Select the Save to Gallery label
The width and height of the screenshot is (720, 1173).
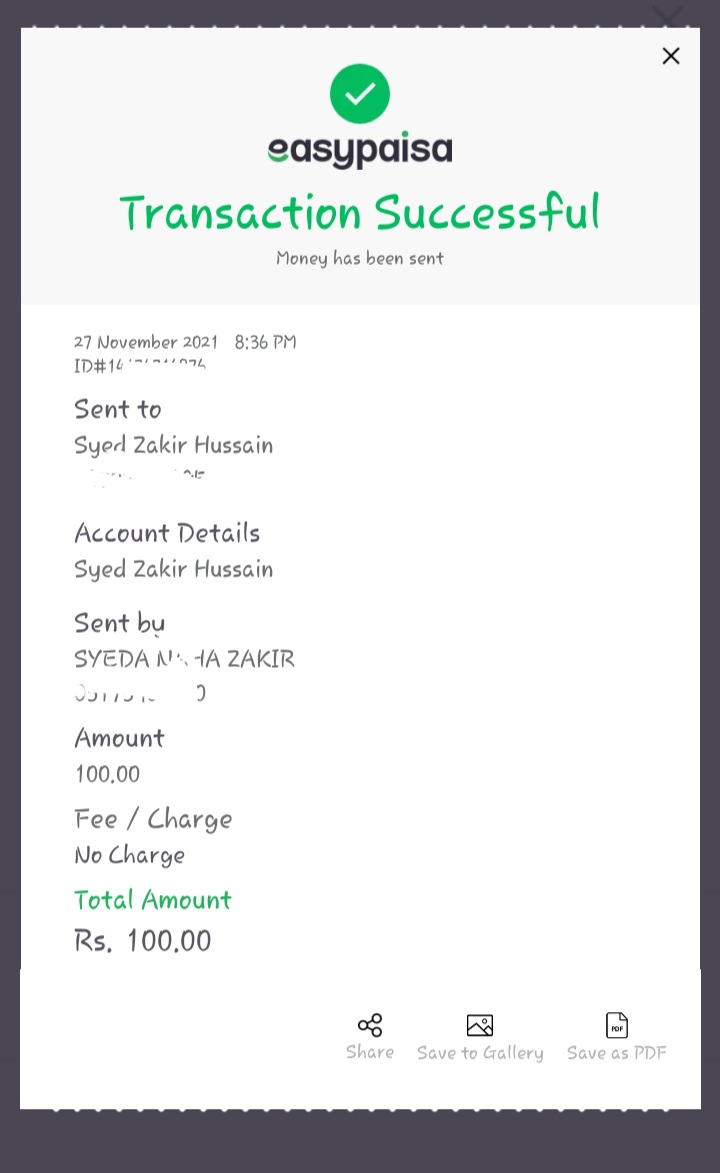(480, 1053)
